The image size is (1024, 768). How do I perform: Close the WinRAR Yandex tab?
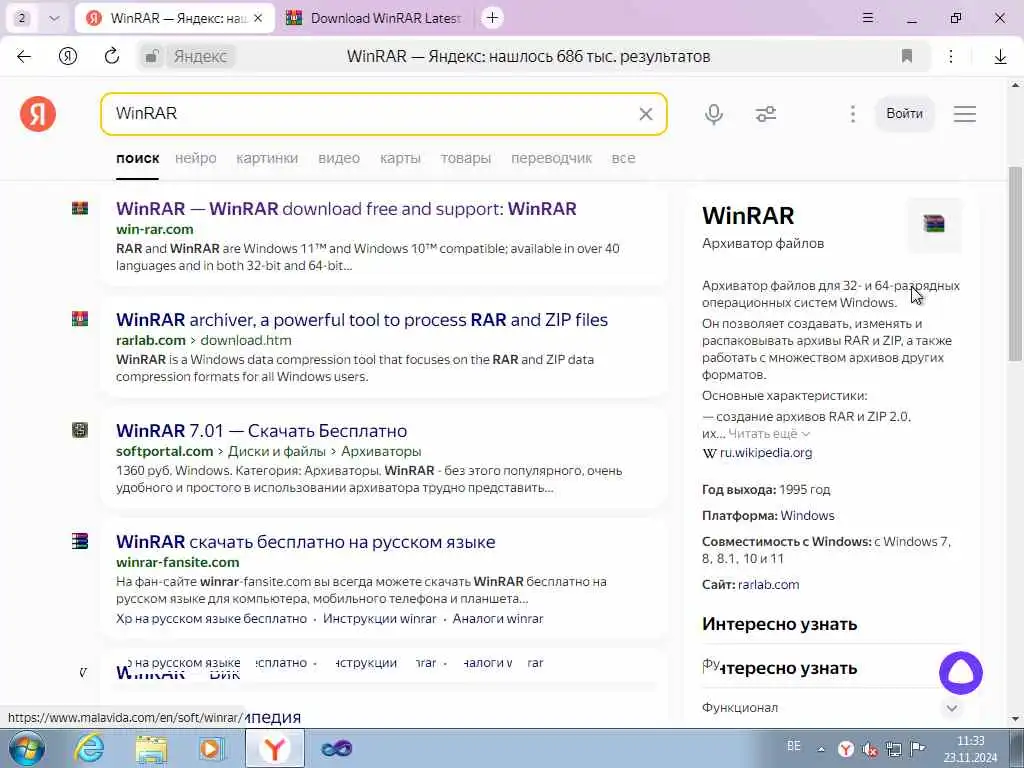tap(258, 18)
